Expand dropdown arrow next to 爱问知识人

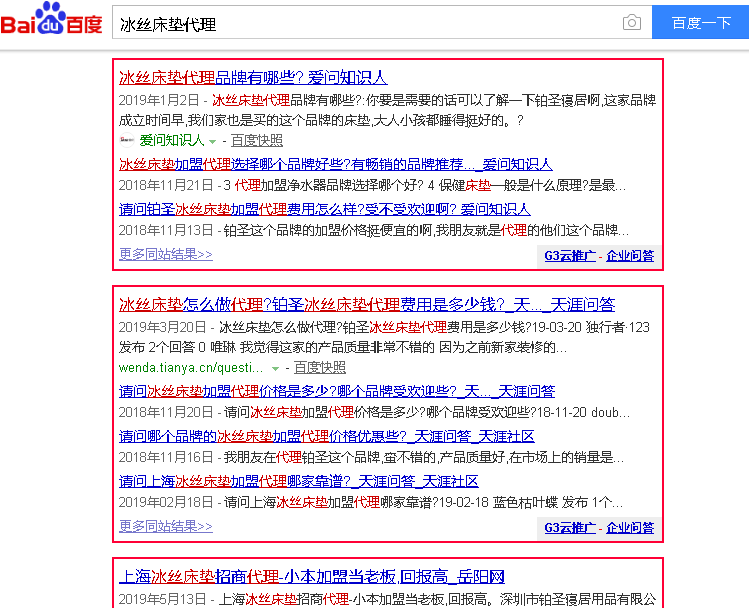[x=213, y=141]
